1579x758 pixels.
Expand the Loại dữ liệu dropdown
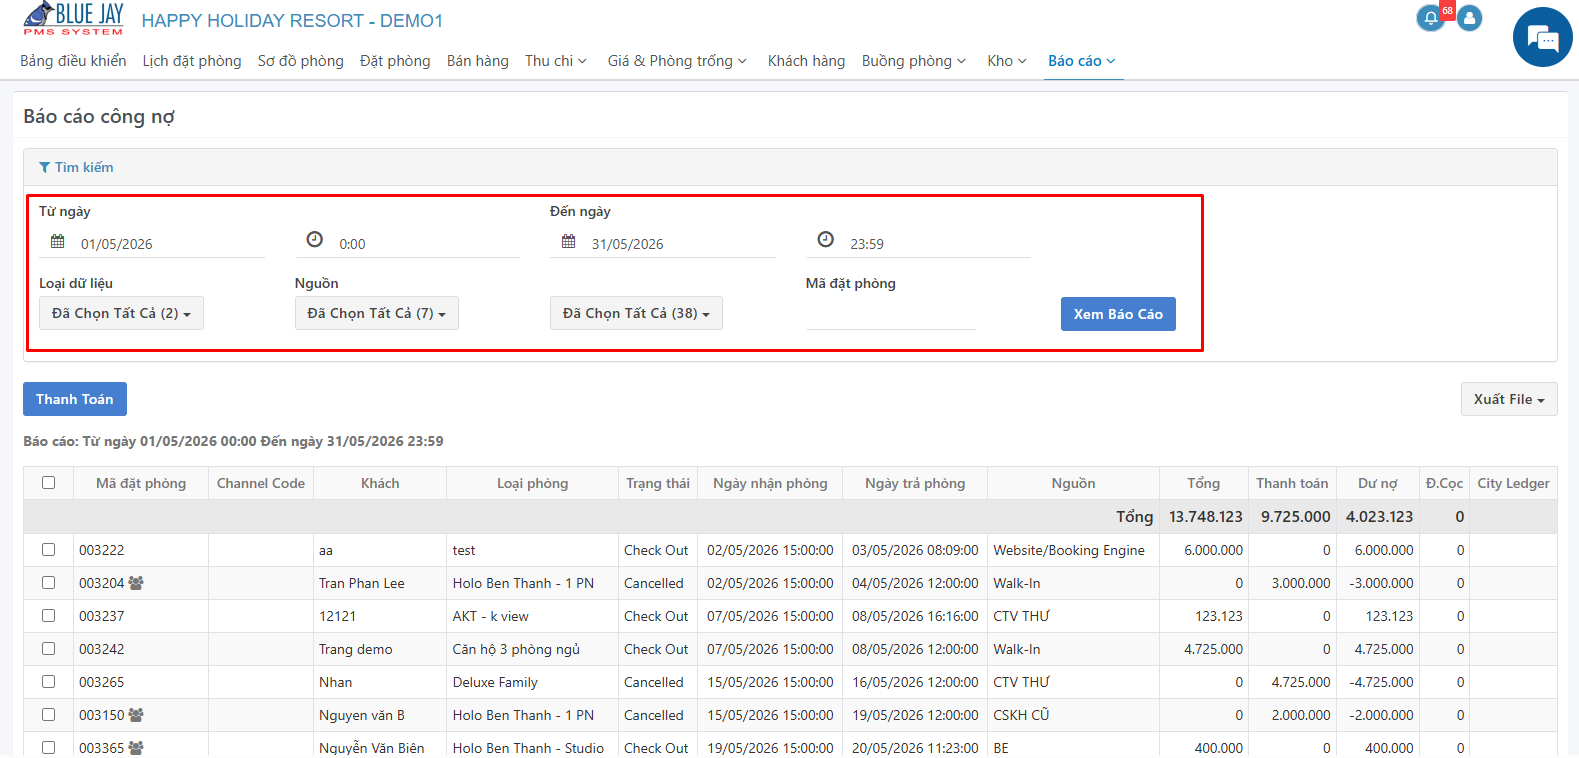click(121, 313)
